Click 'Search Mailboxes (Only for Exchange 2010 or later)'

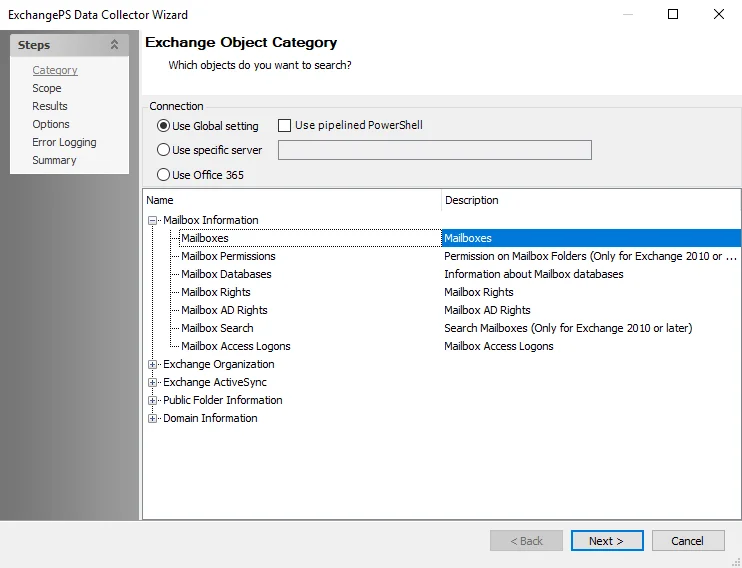click(x=568, y=328)
